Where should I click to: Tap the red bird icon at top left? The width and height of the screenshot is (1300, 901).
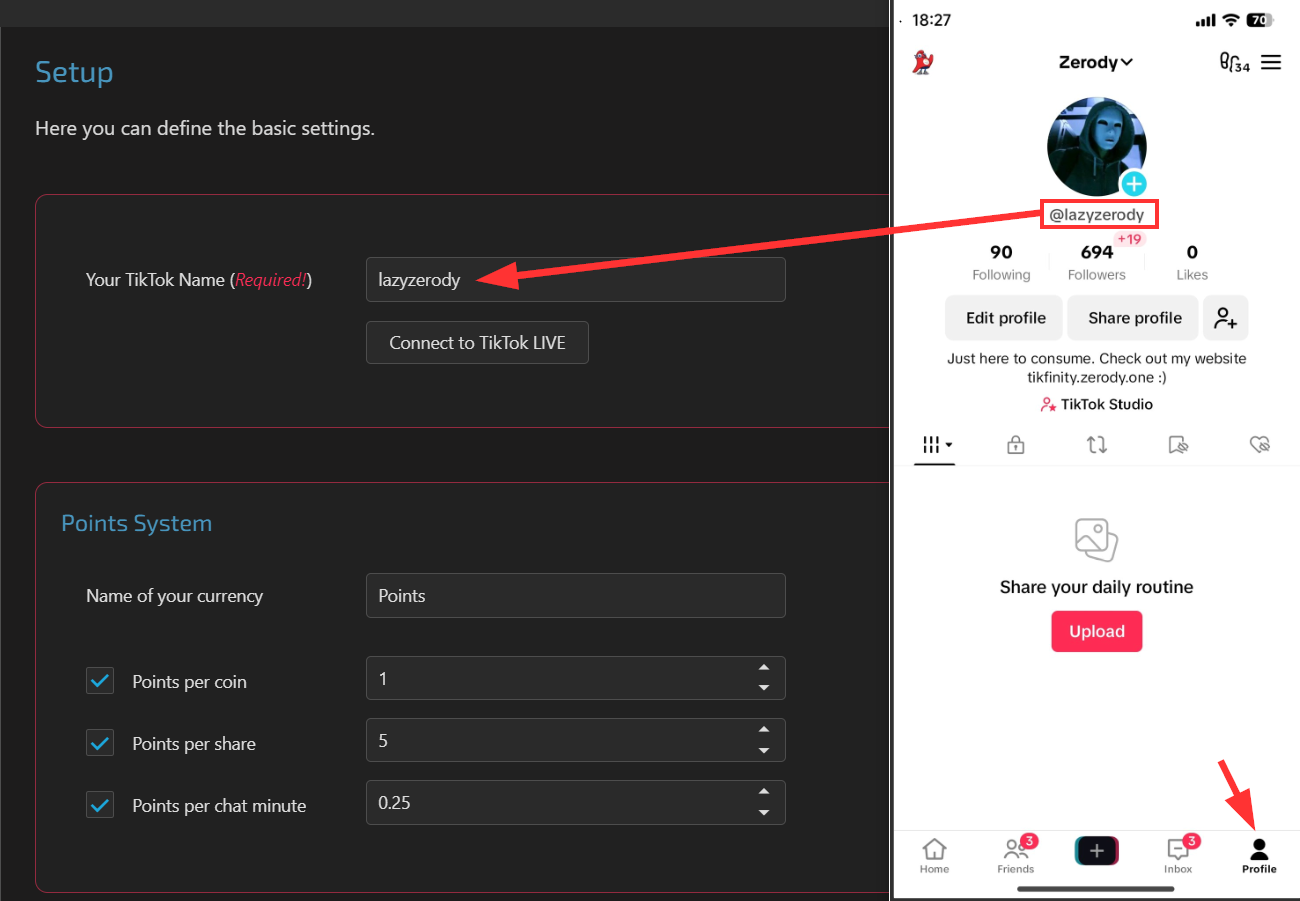pos(923,63)
